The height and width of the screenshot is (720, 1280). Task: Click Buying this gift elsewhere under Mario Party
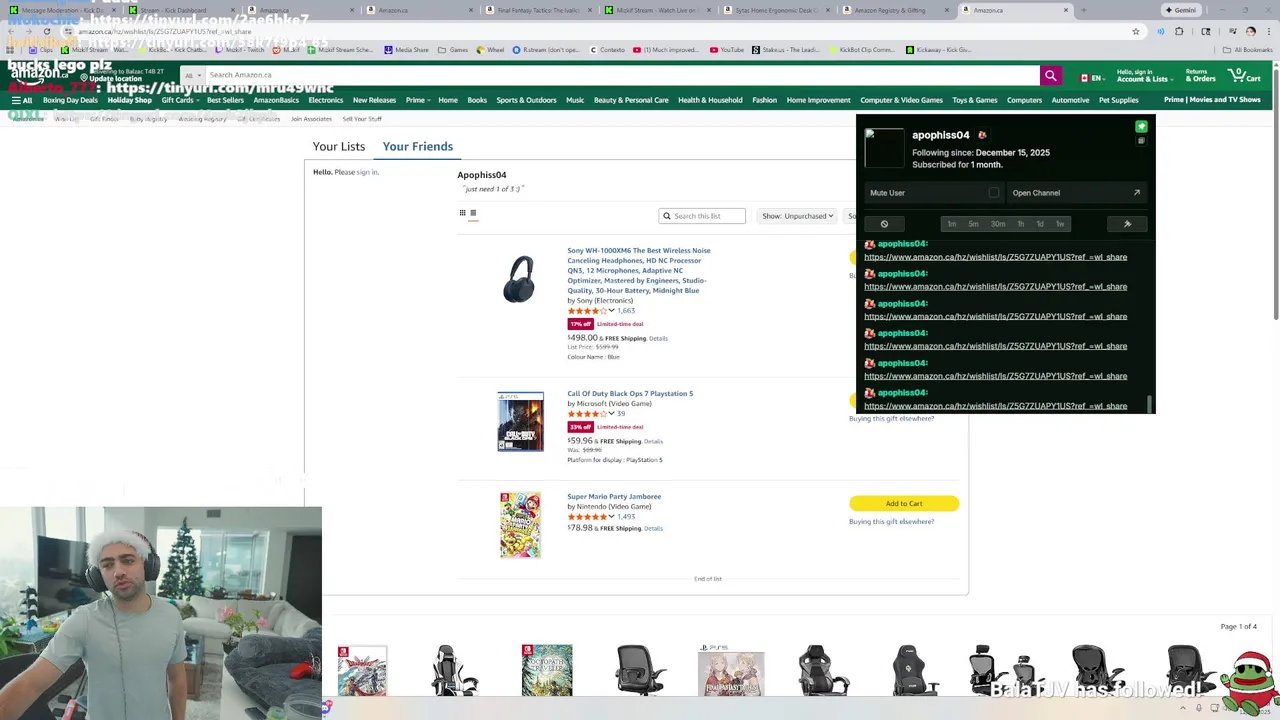[x=891, y=522]
